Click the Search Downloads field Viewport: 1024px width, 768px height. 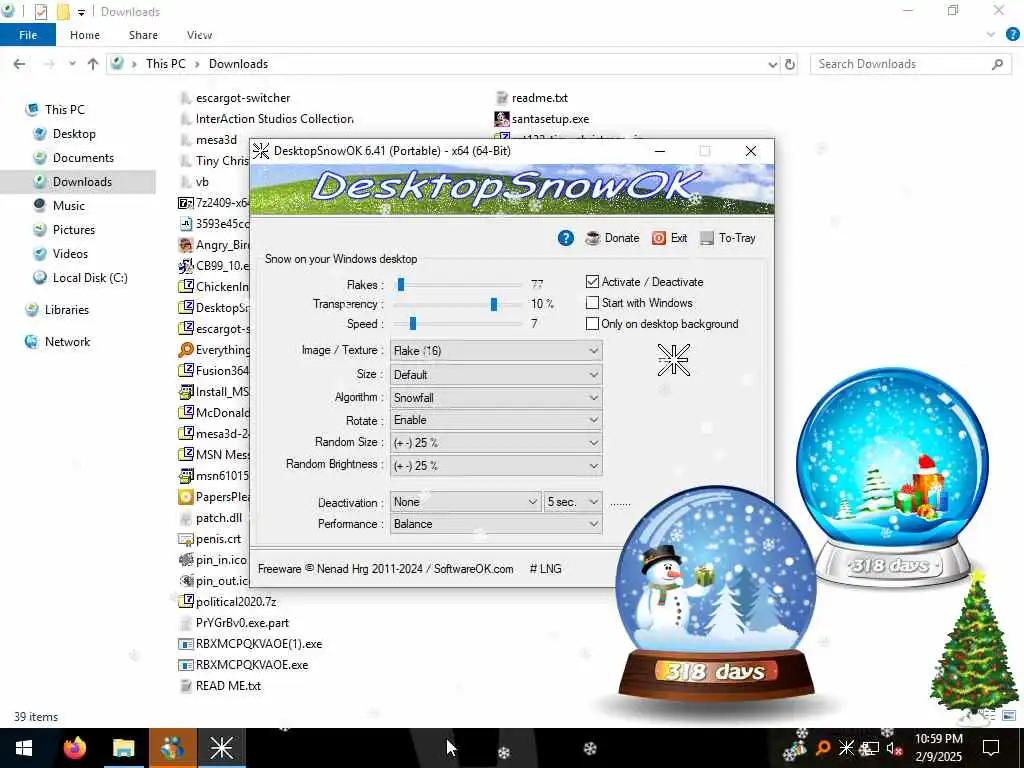pos(910,64)
